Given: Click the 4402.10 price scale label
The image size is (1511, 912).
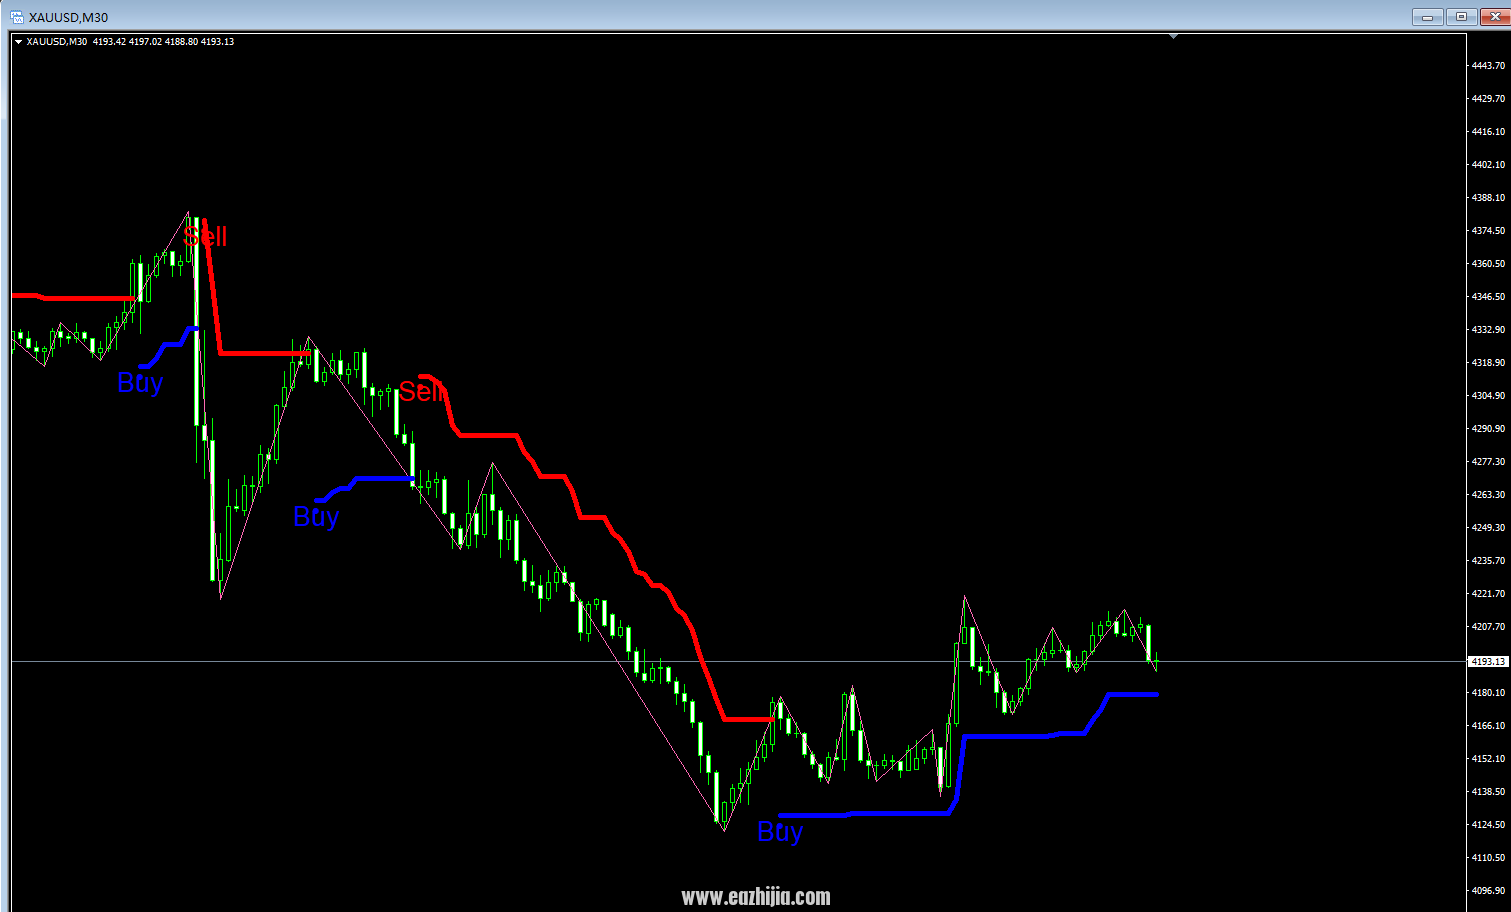Looking at the screenshot, I should pyautogui.click(x=1488, y=165).
